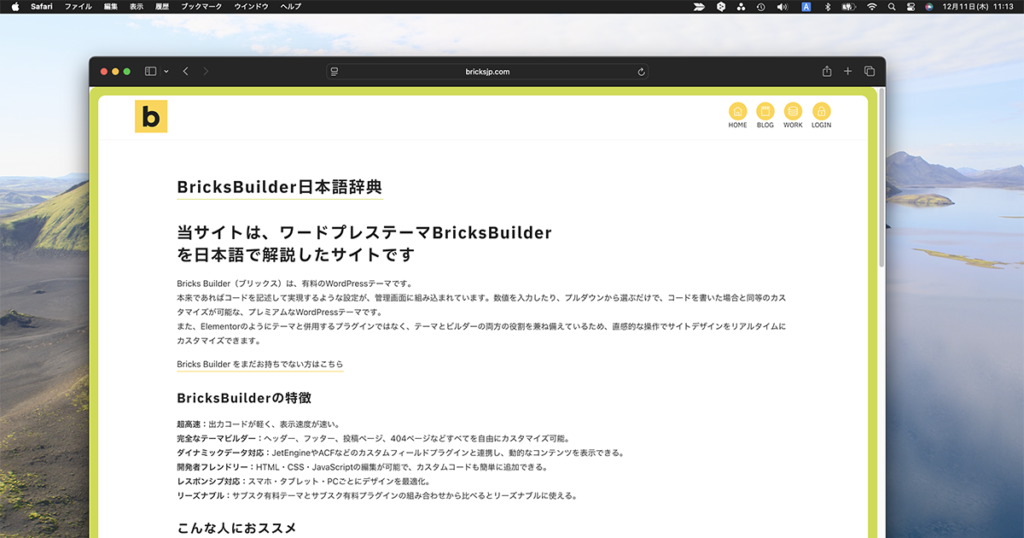Open the WORK icon in site header
Image resolution: width=1024 pixels, height=538 pixels.
click(x=793, y=112)
